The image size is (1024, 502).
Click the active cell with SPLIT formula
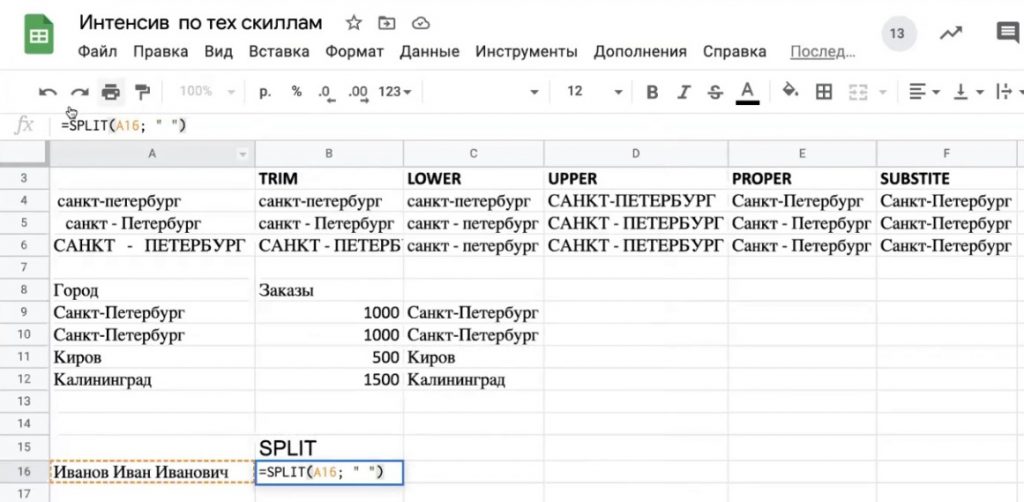[329, 472]
